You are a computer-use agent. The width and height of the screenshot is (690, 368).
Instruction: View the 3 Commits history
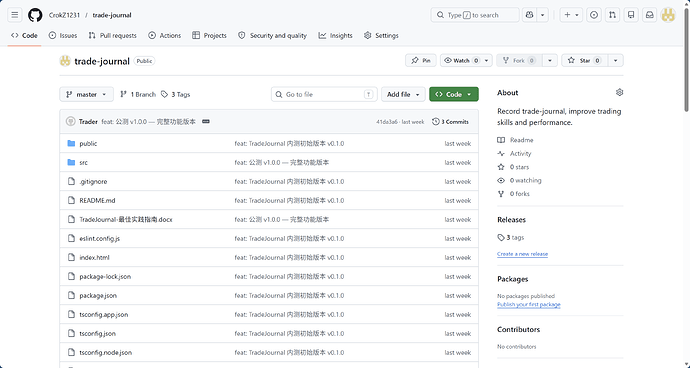click(x=451, y=121)
